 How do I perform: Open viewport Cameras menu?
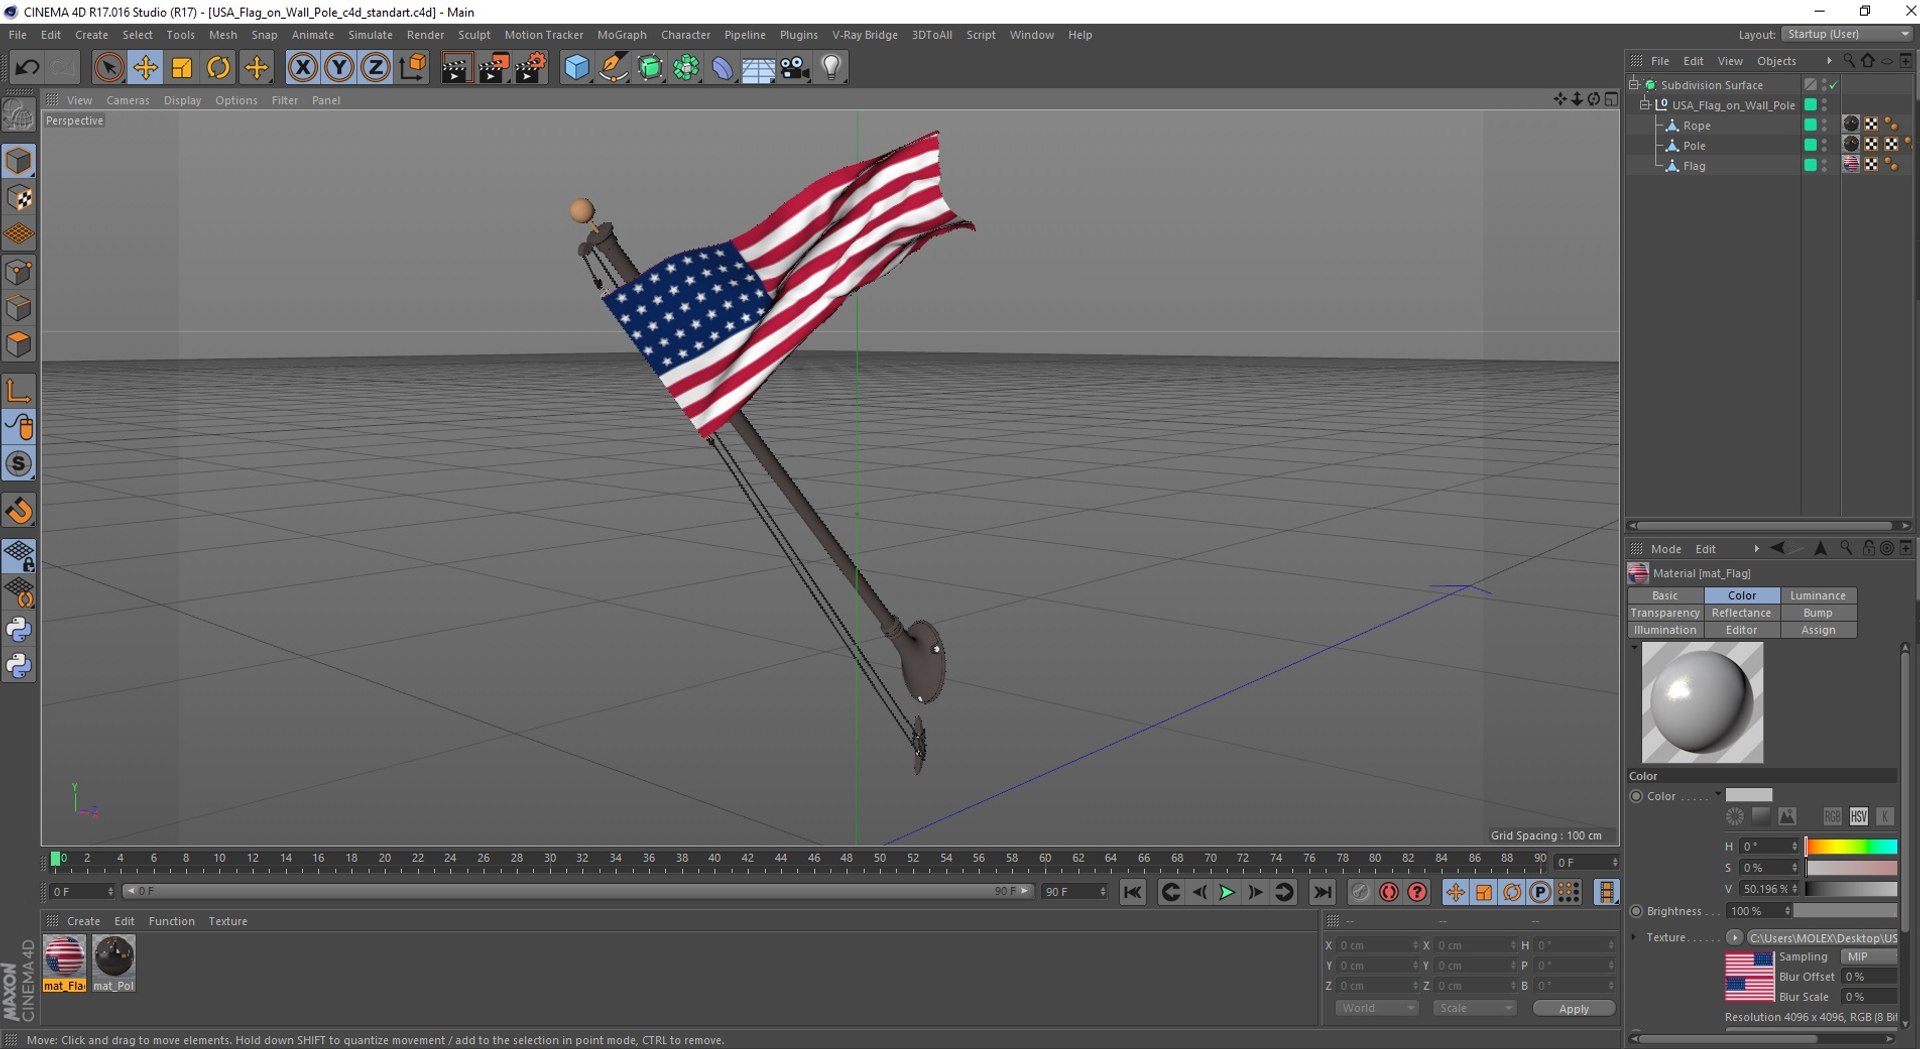click(x=128, y=100)
